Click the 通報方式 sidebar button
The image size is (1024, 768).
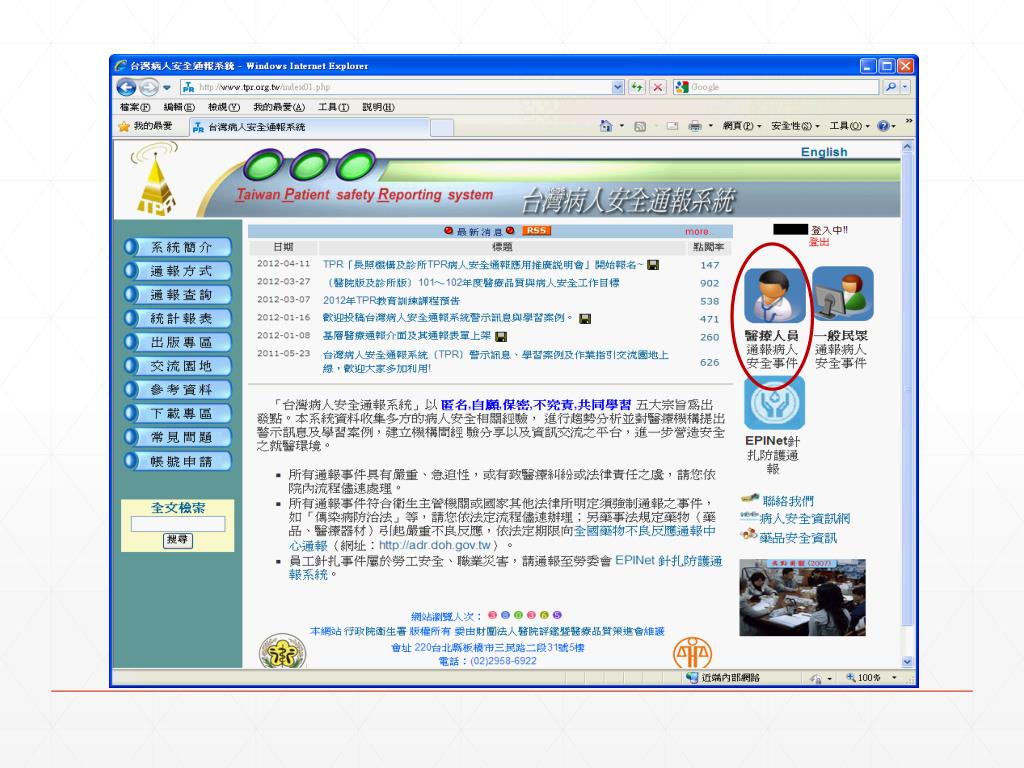point(178,271)
